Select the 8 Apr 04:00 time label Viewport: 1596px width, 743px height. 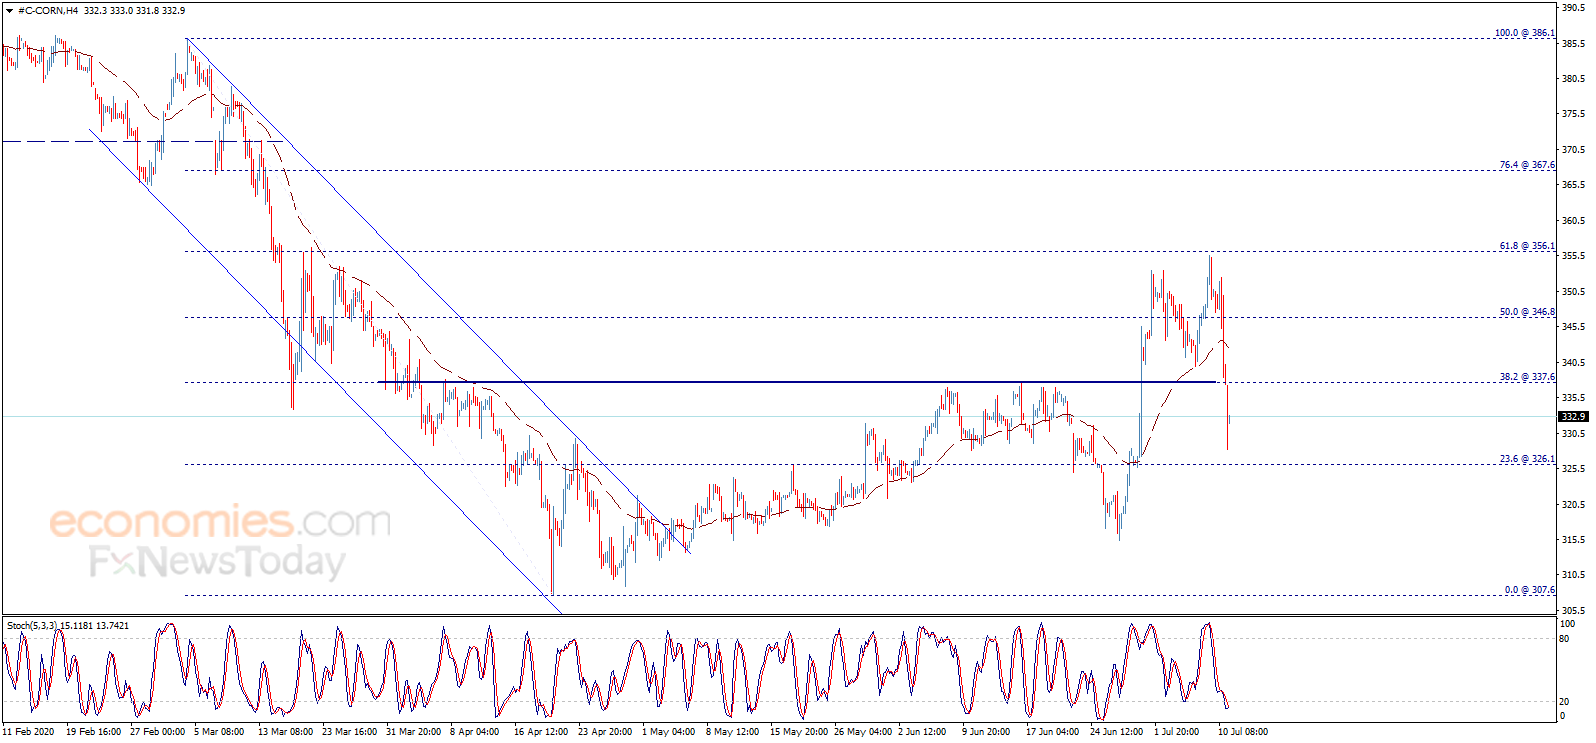[x=475, y=732]
